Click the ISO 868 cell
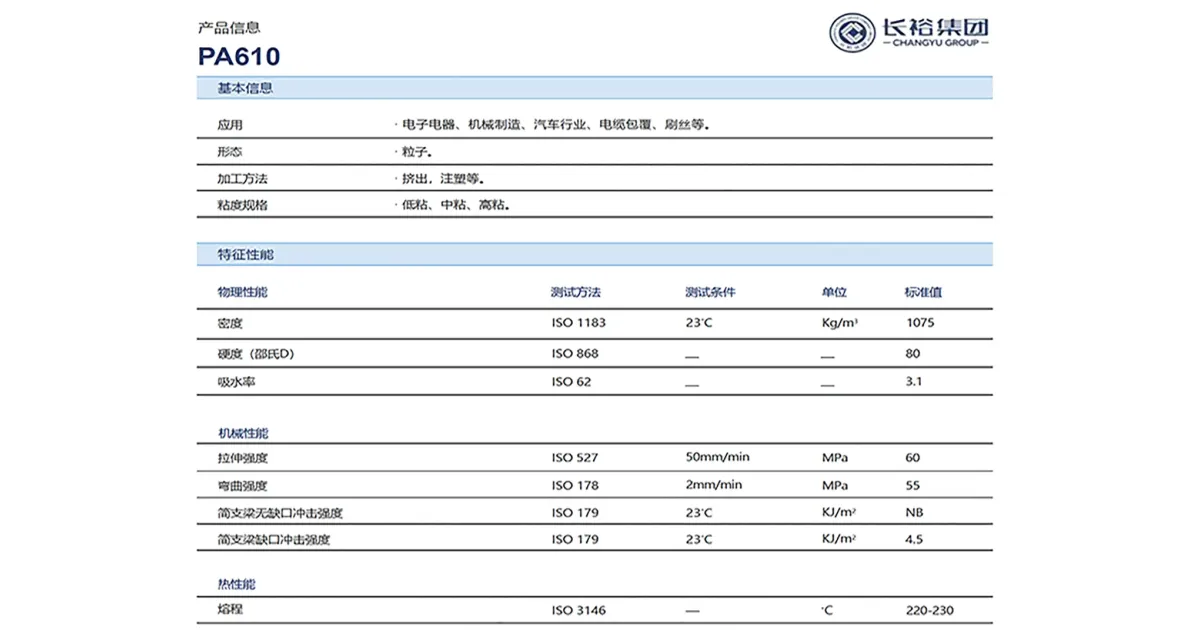The image size is (1200, 630). point(575,353)
